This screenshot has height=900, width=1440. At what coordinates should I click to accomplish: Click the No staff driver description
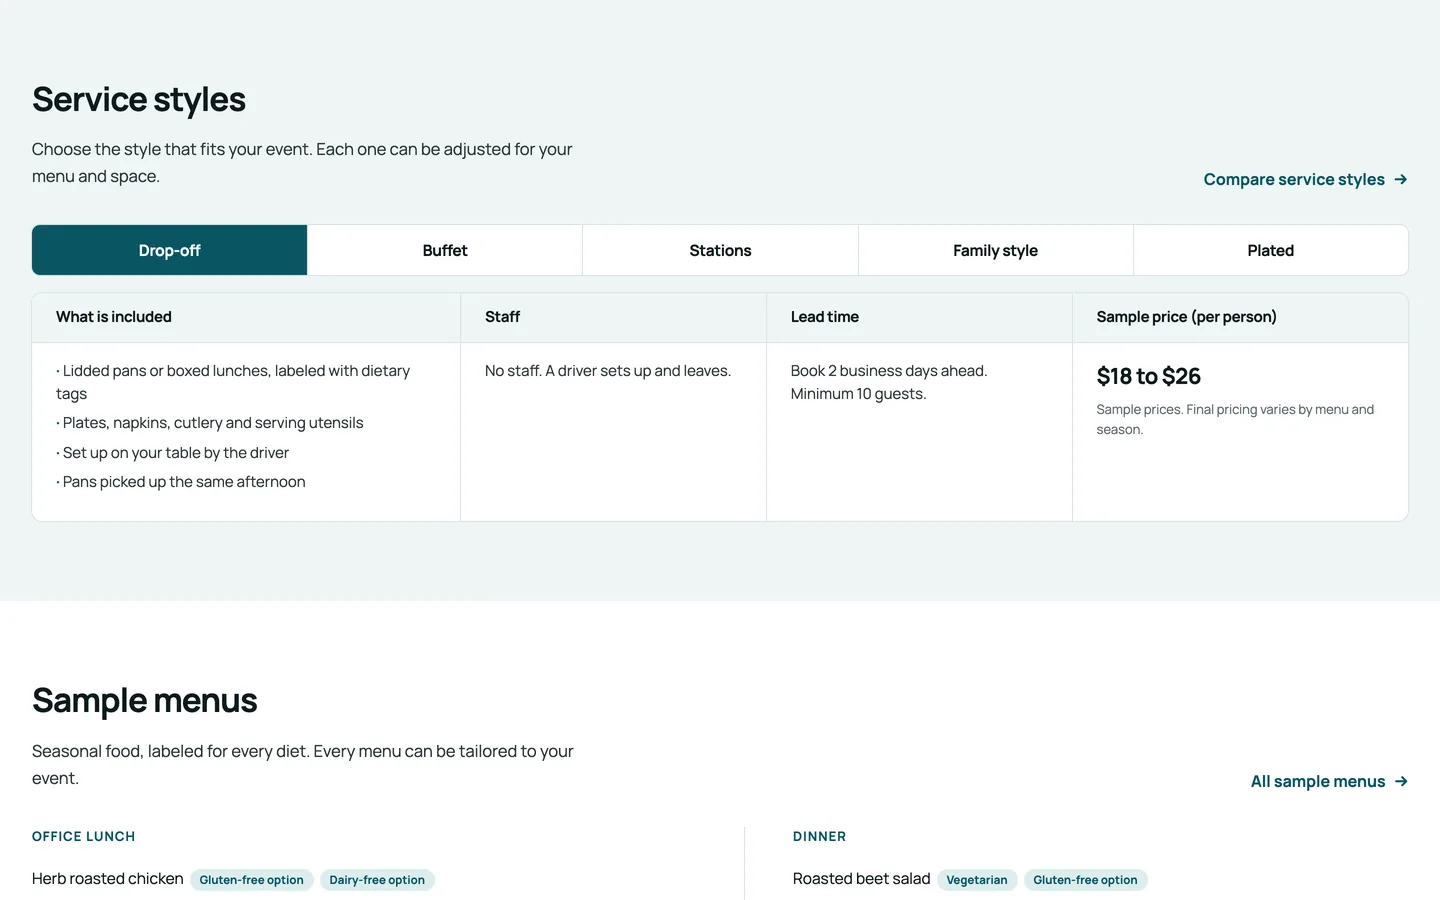608,371
